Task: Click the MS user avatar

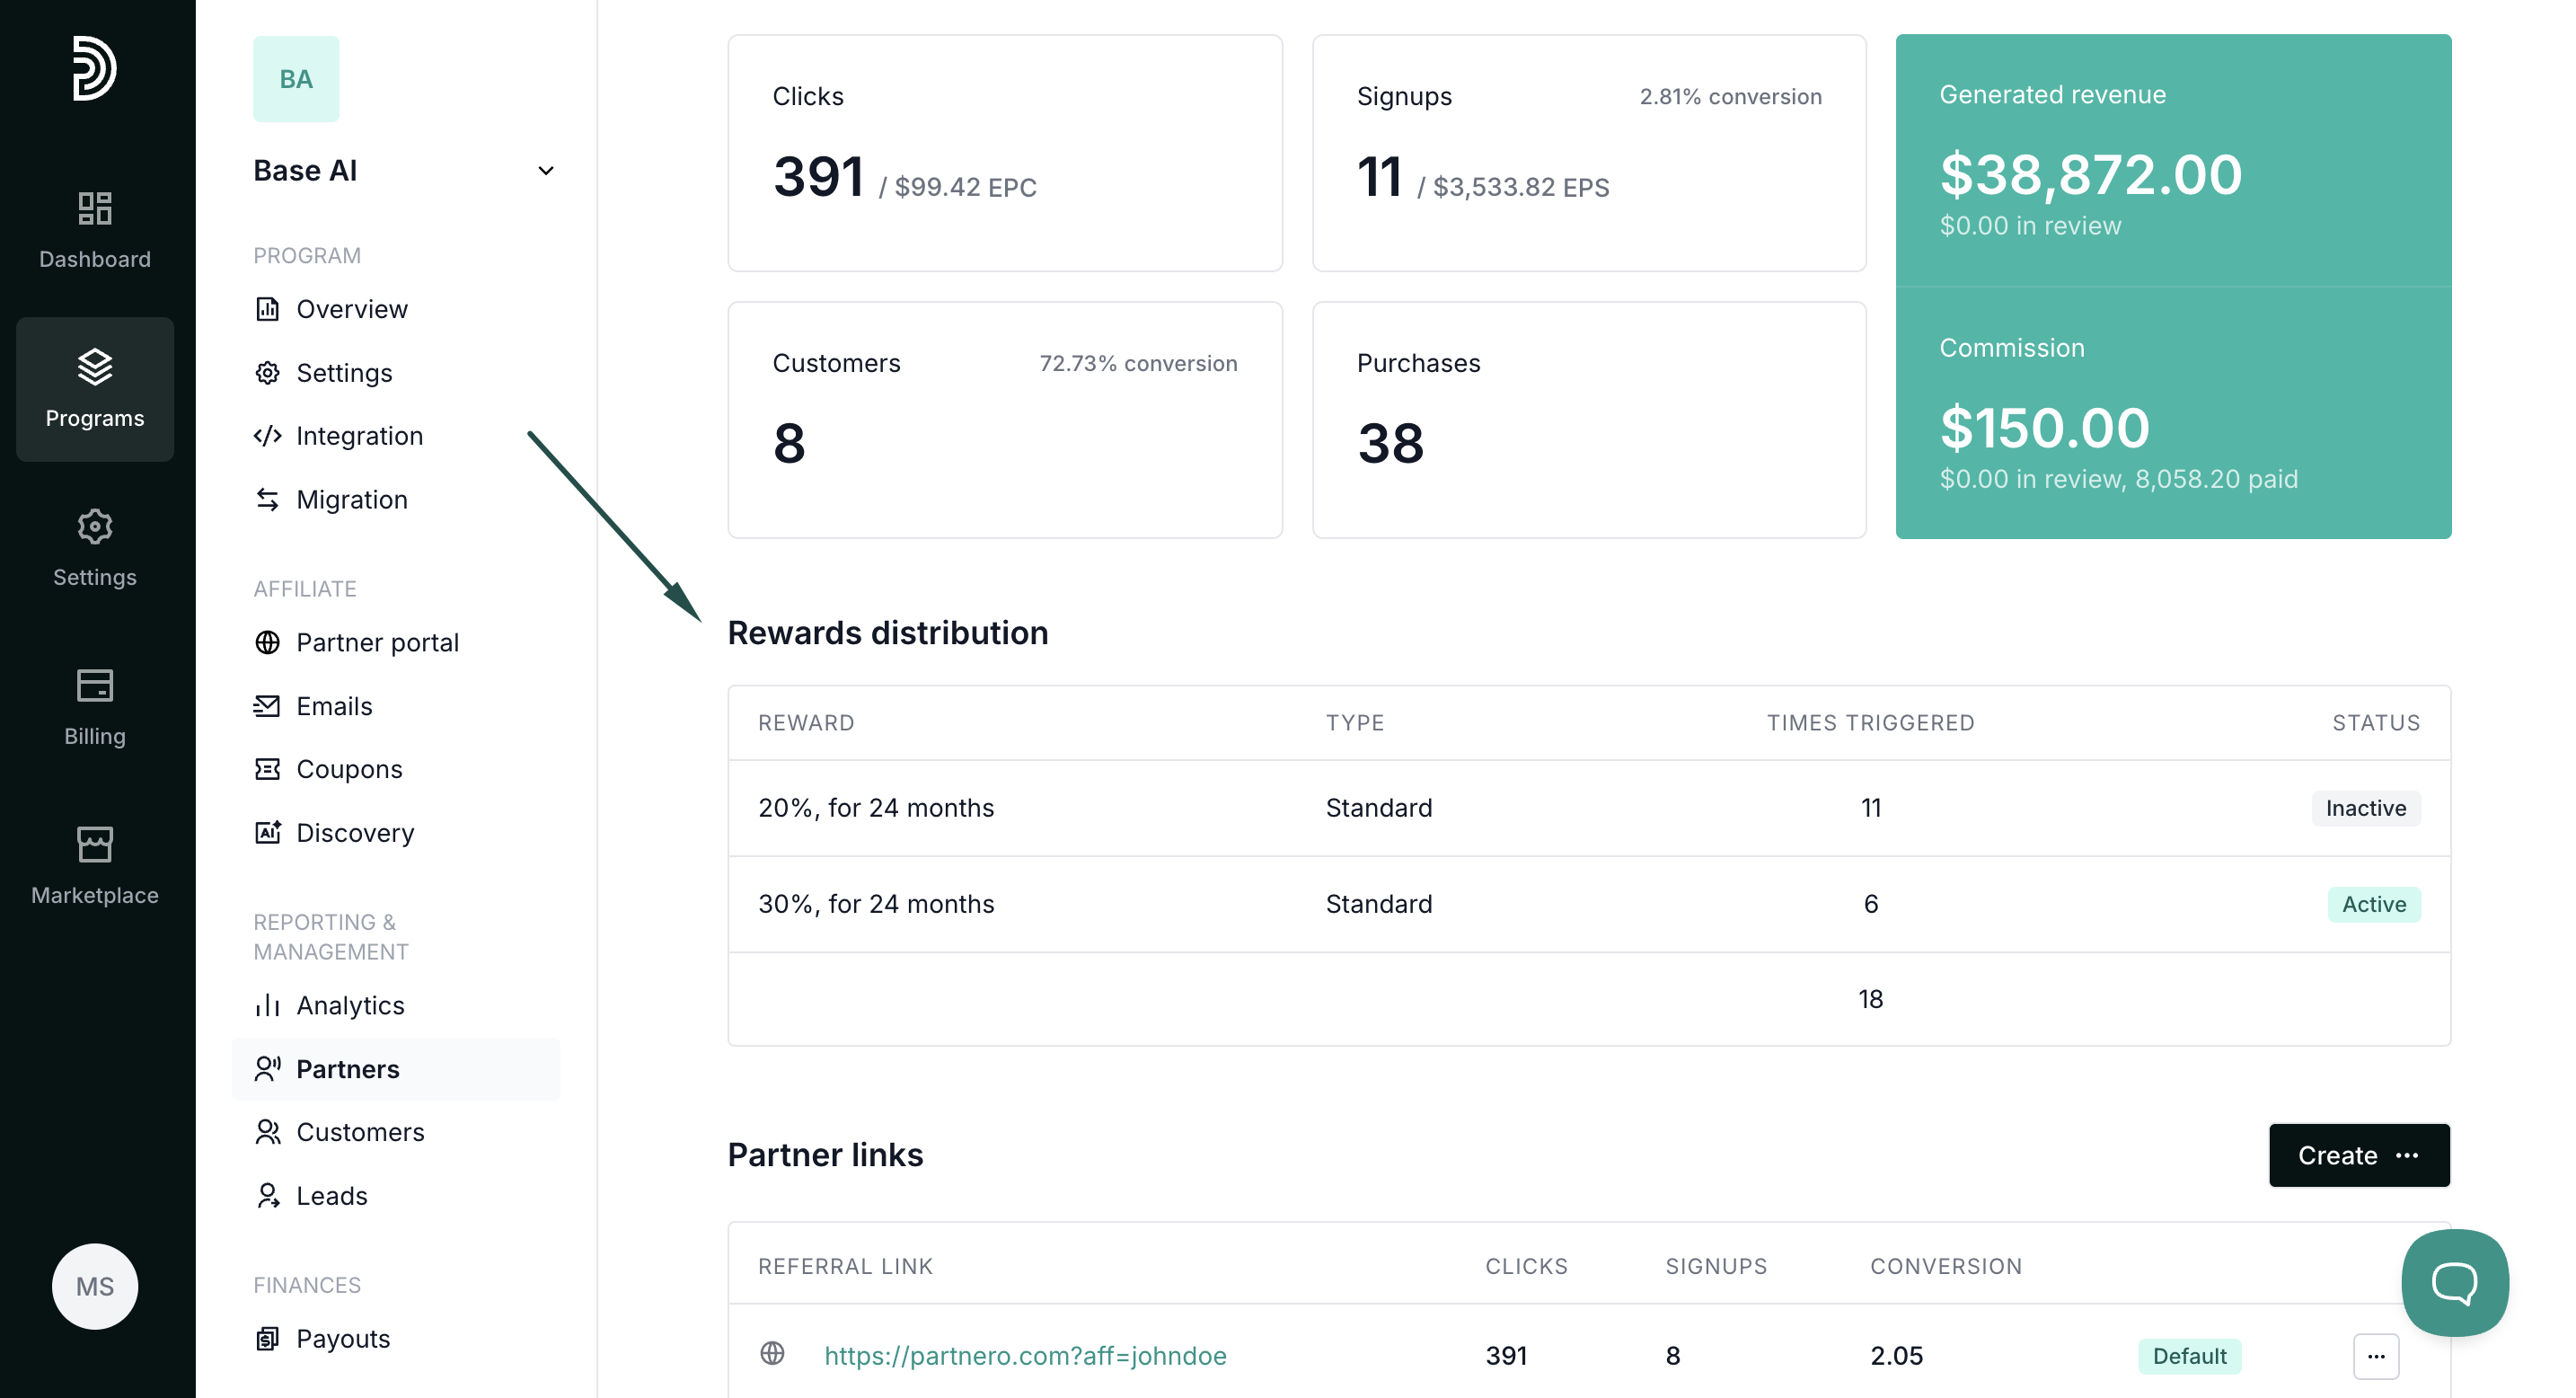Action: [x=94, y=1286]
